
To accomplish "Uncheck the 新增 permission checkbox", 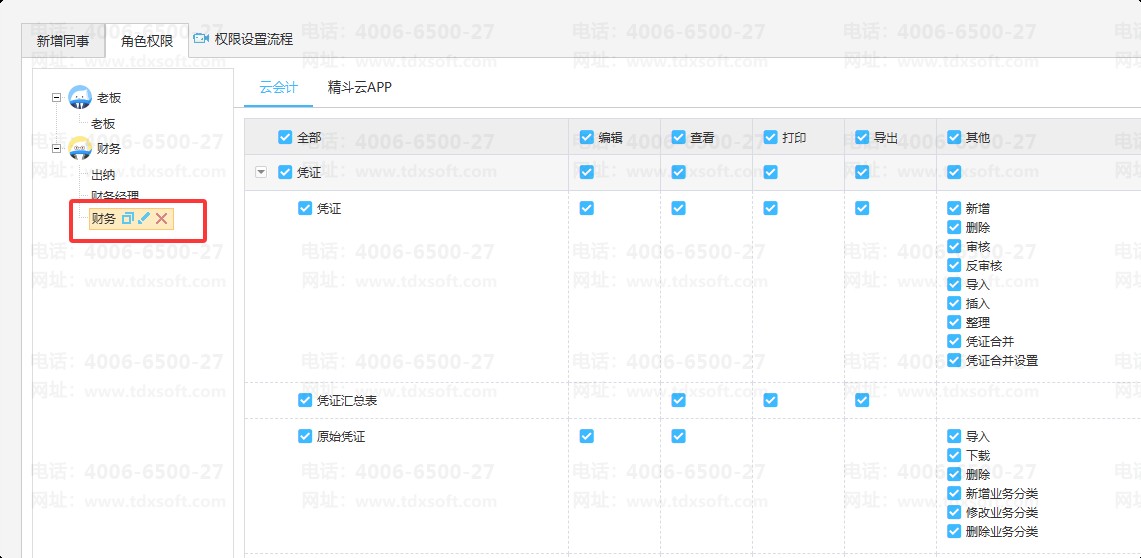I will (x=954, y=208).
